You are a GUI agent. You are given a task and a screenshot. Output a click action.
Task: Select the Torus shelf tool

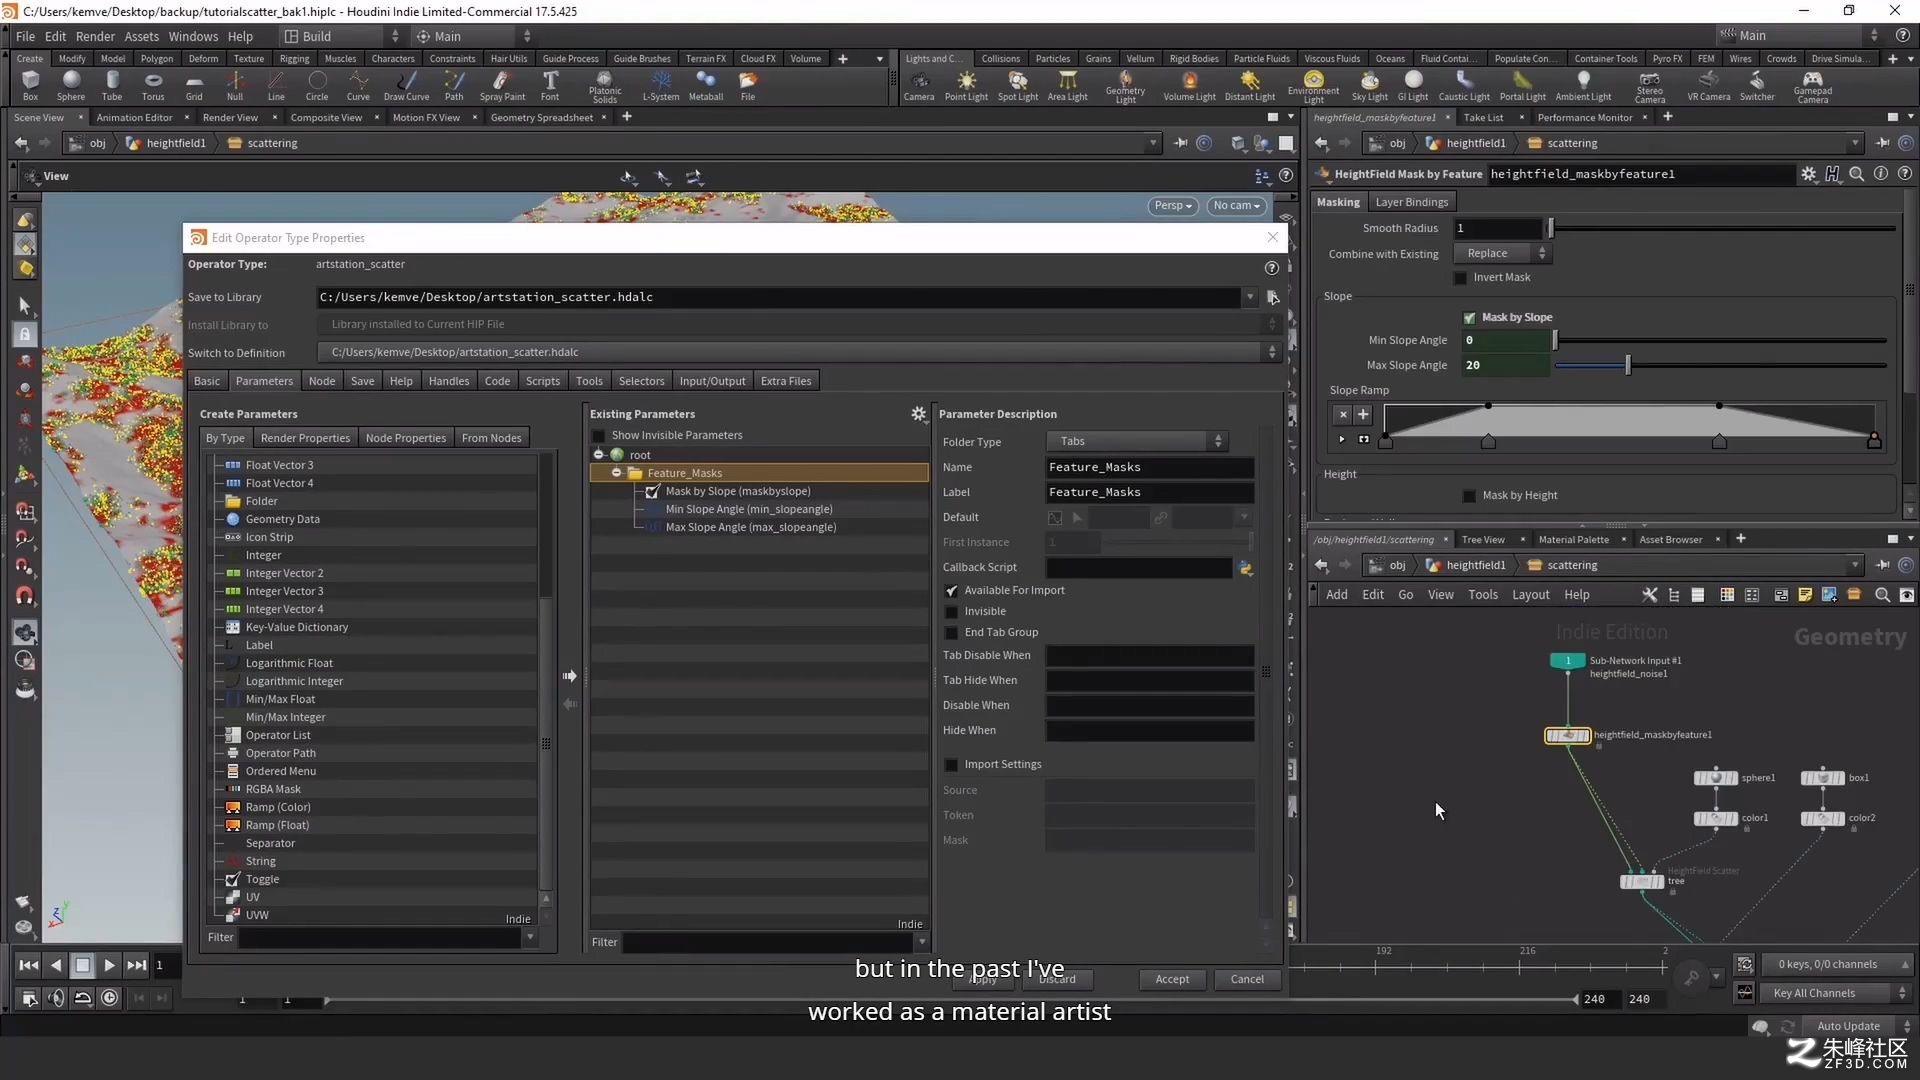pos(153,85)
